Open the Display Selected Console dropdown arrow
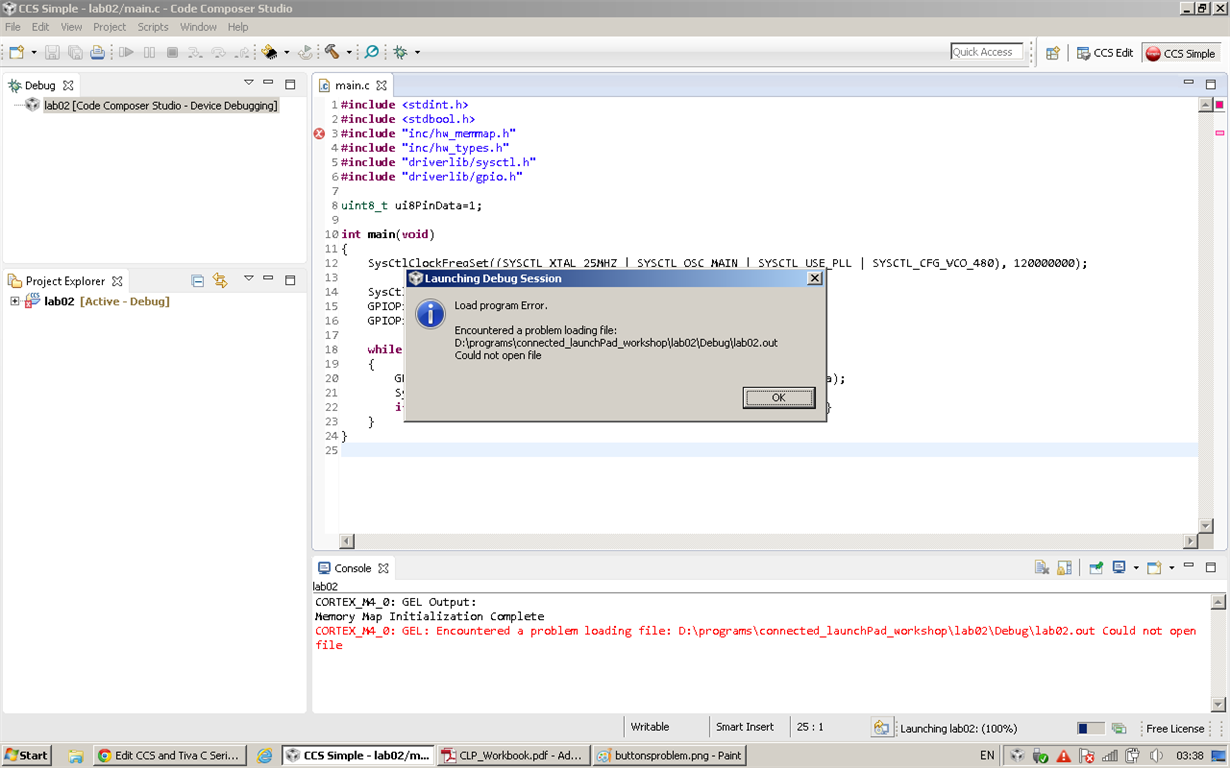Screen dimensions: 1230x768 tap(1136, 568)
